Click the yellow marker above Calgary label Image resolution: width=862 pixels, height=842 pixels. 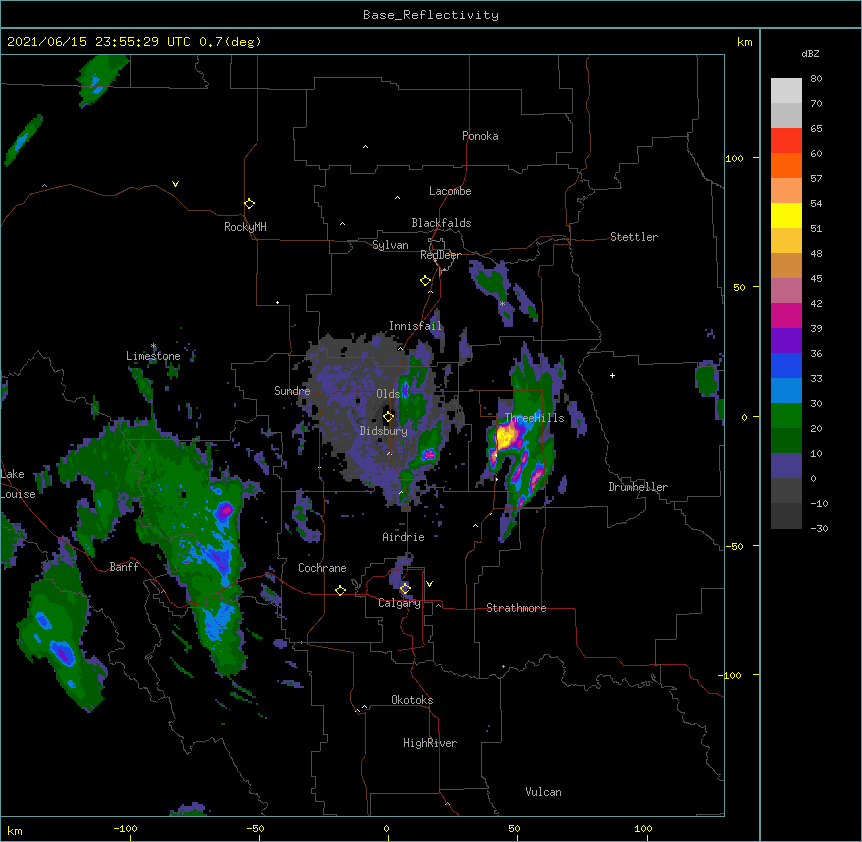point(405,589)
